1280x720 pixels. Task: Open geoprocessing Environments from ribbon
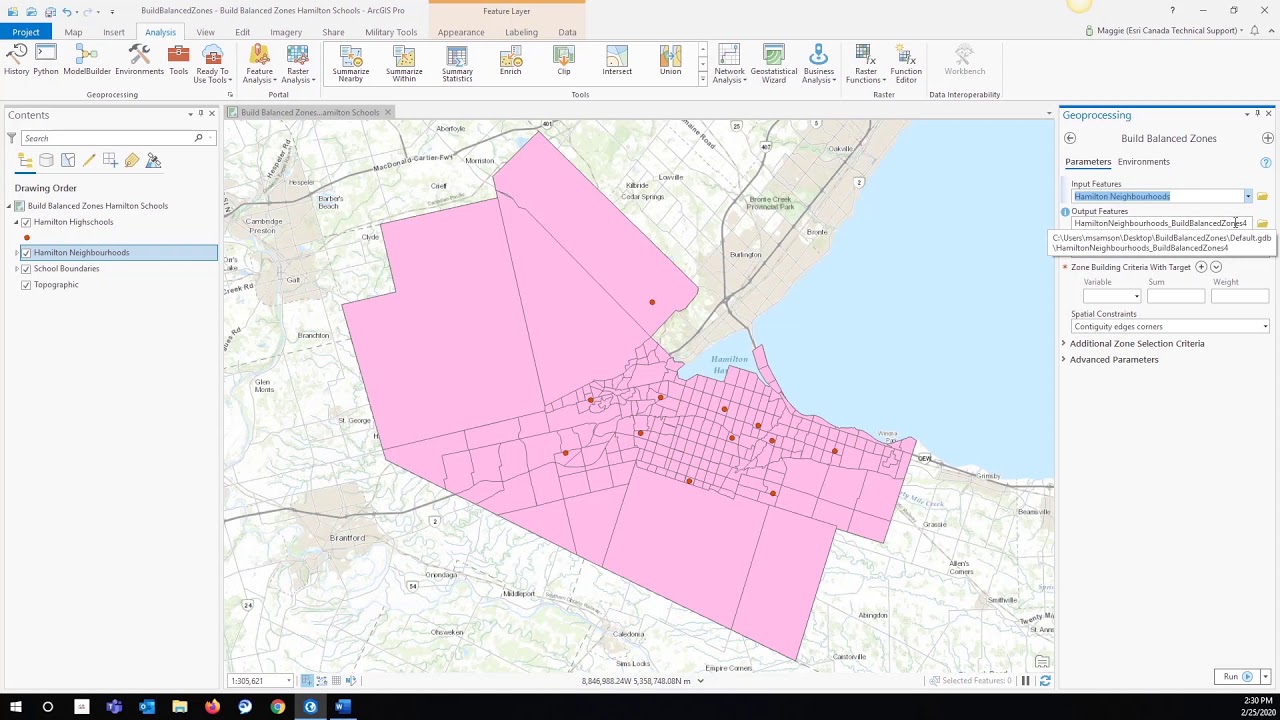139,62
